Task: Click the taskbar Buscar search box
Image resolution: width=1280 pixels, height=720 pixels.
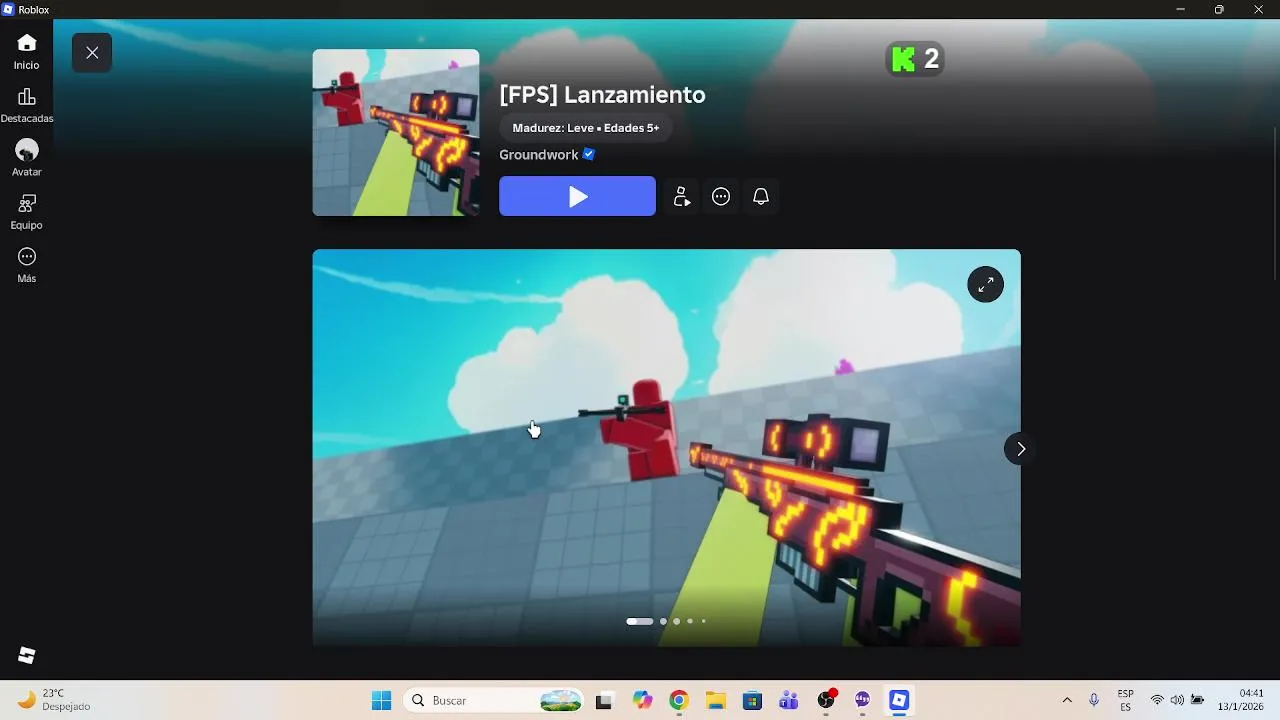Action: pyautogui.click(x=495, y=700)
